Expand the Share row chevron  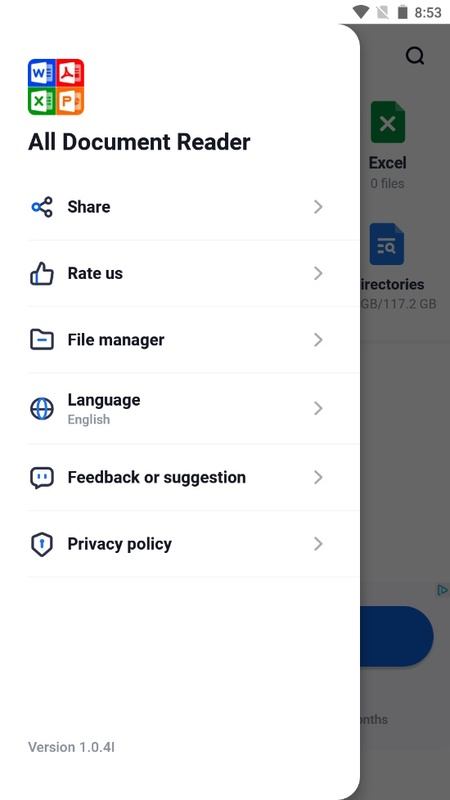318,207
